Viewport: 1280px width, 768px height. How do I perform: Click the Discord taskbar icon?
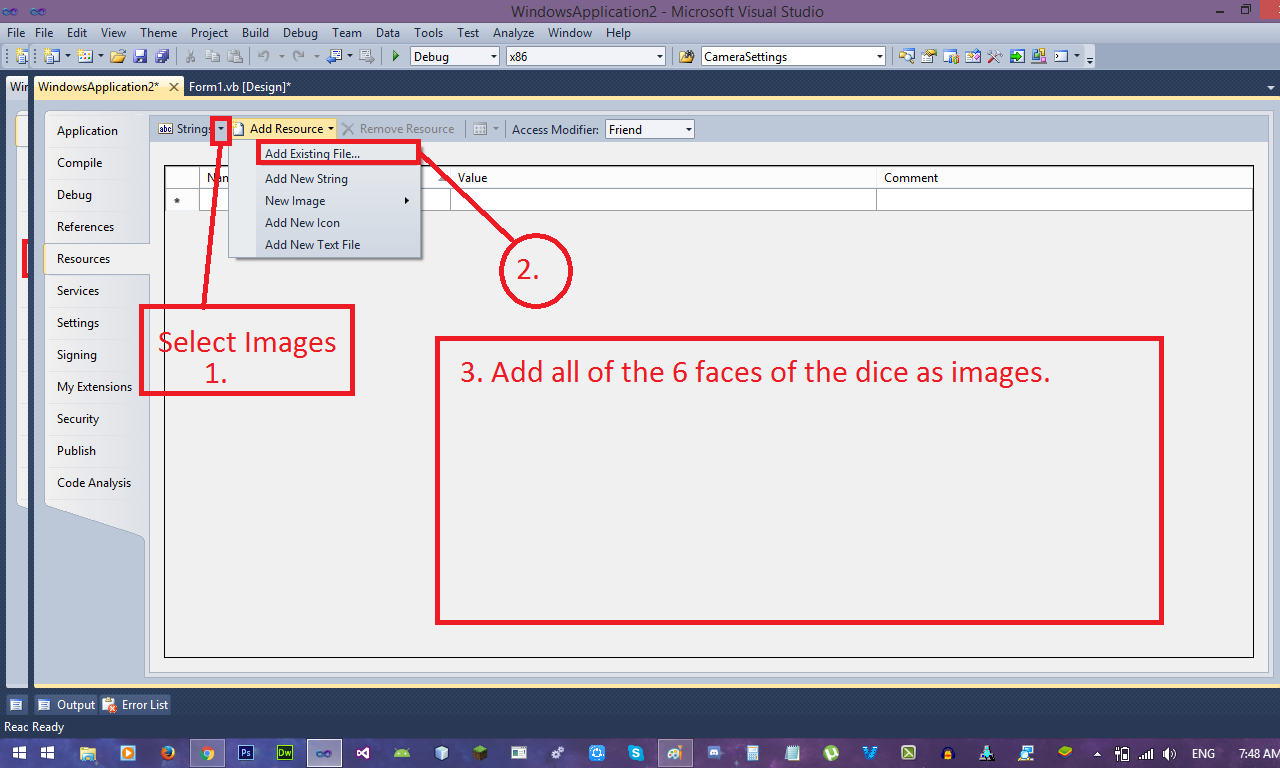[x=714, y=753]
